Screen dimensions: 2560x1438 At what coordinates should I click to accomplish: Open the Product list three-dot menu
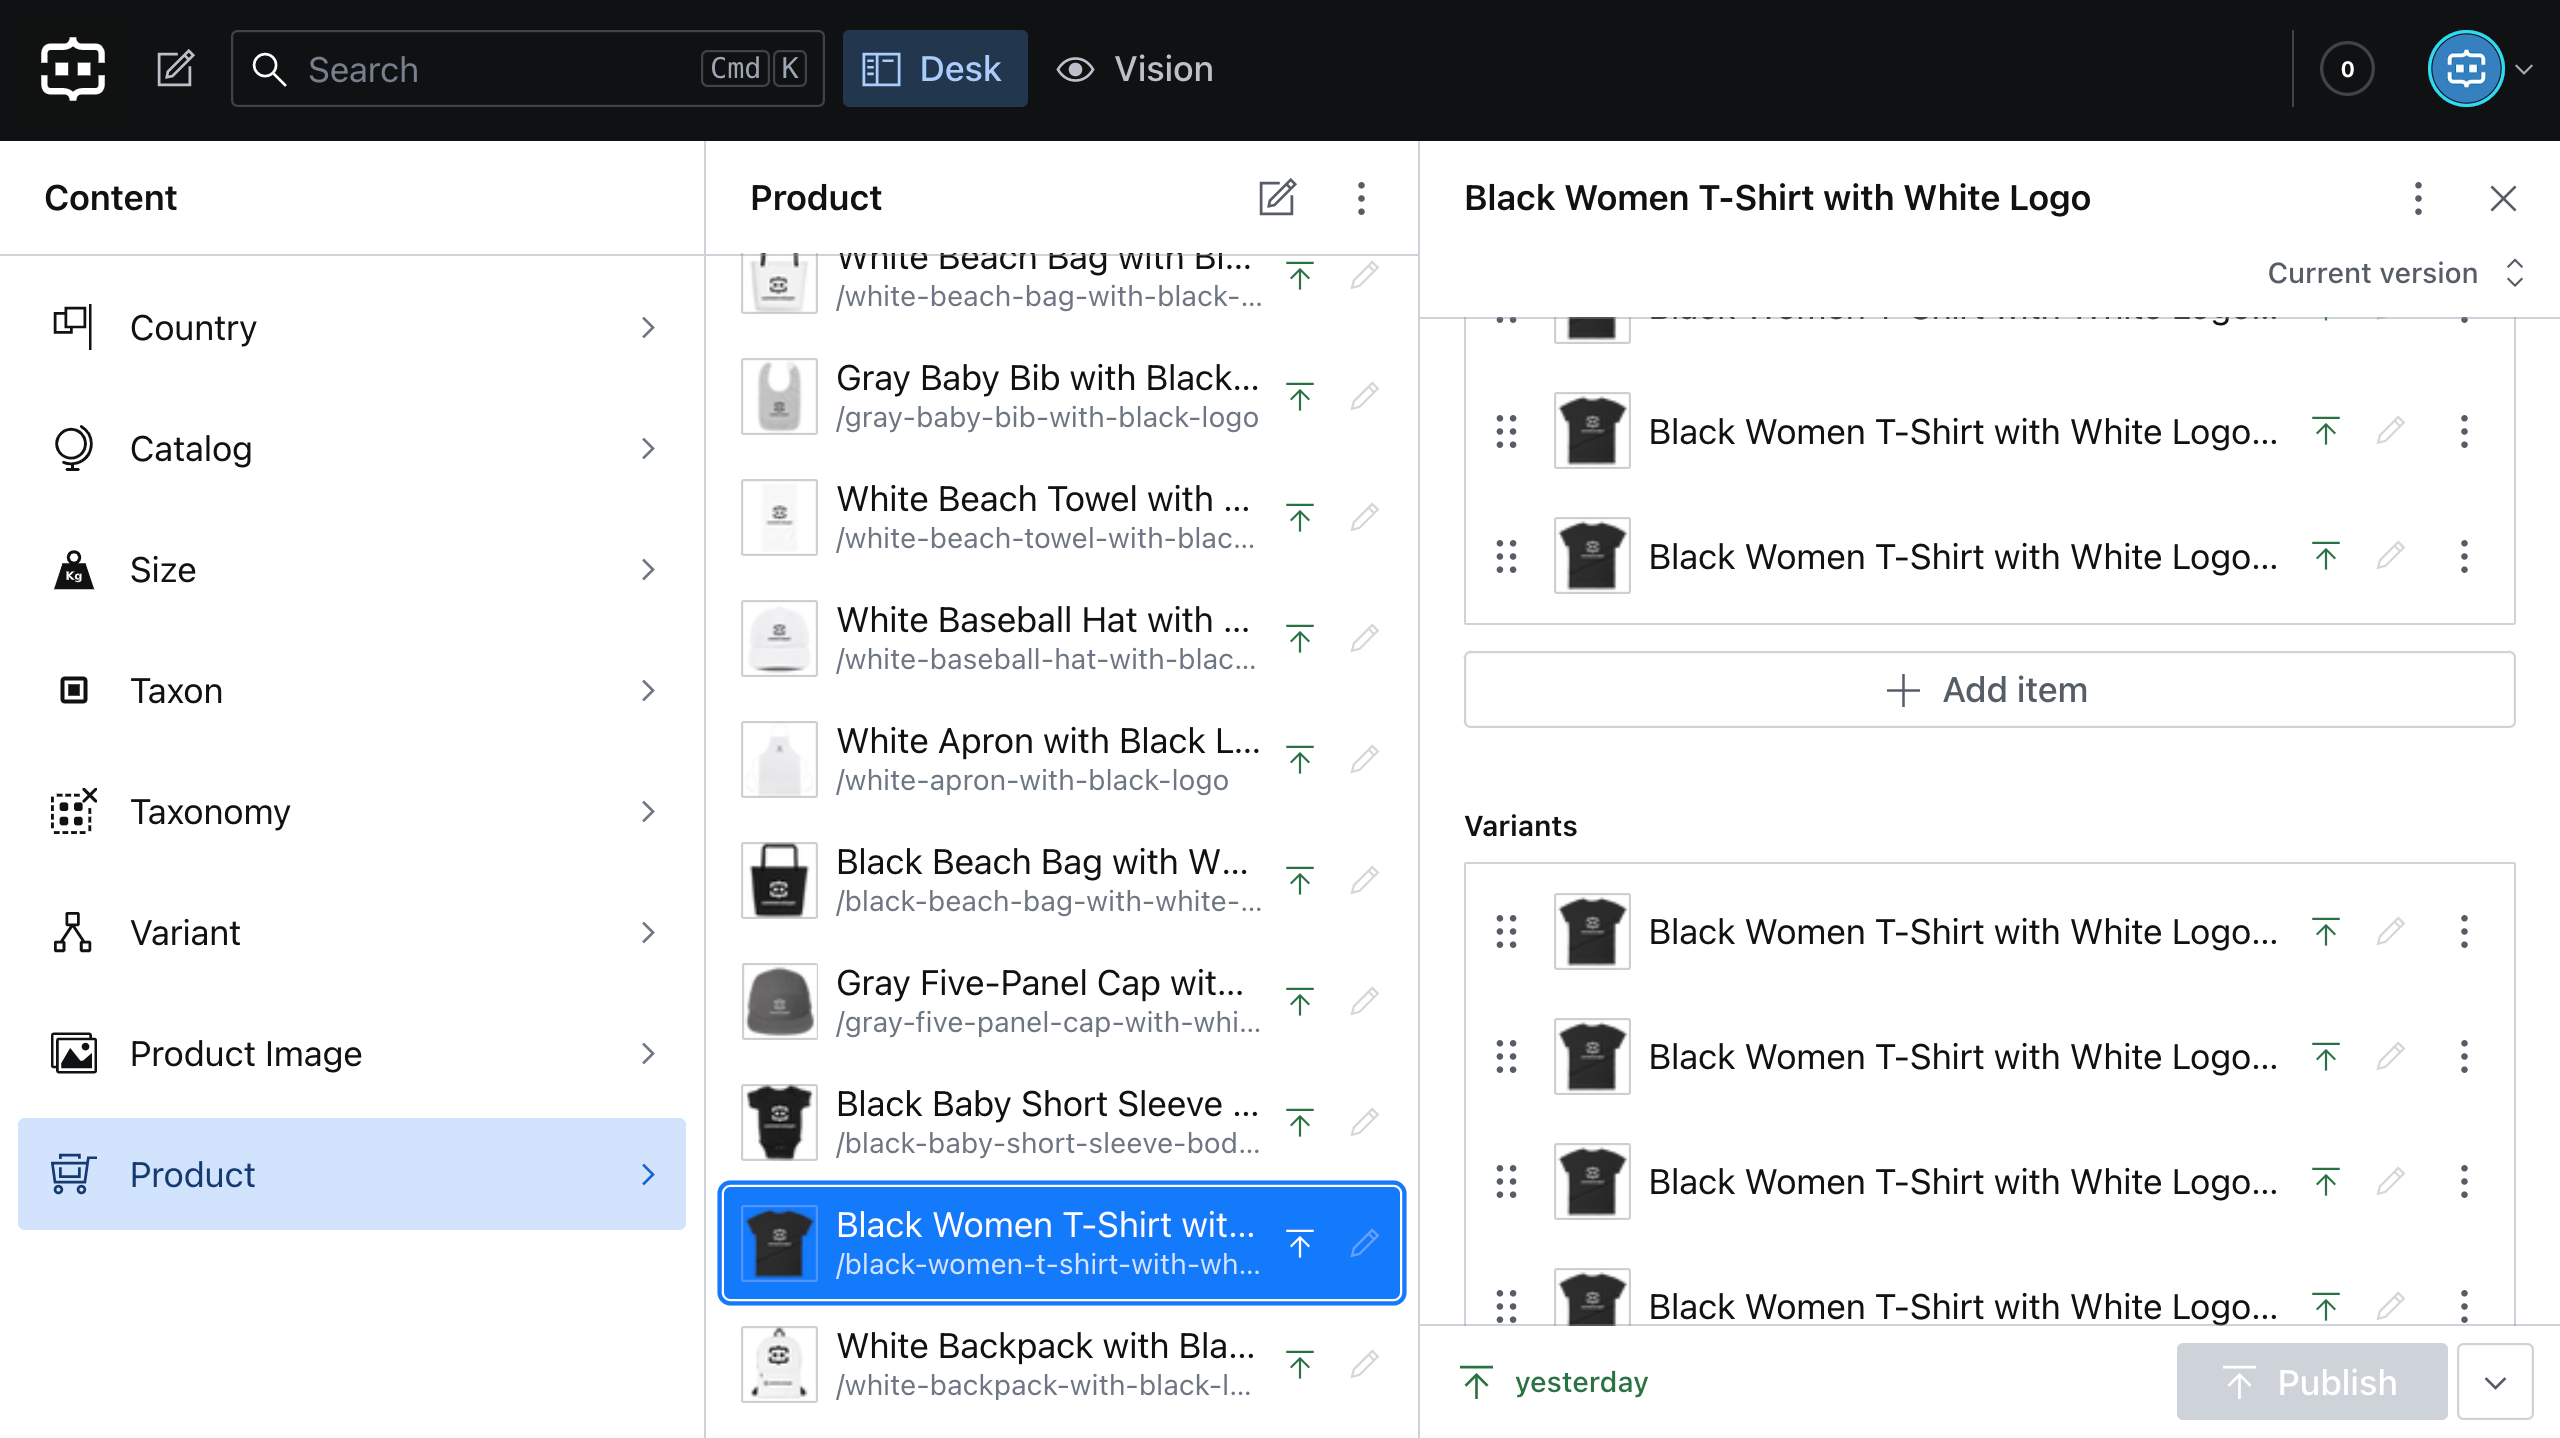pyautogui.click(x=1361, y=198)
